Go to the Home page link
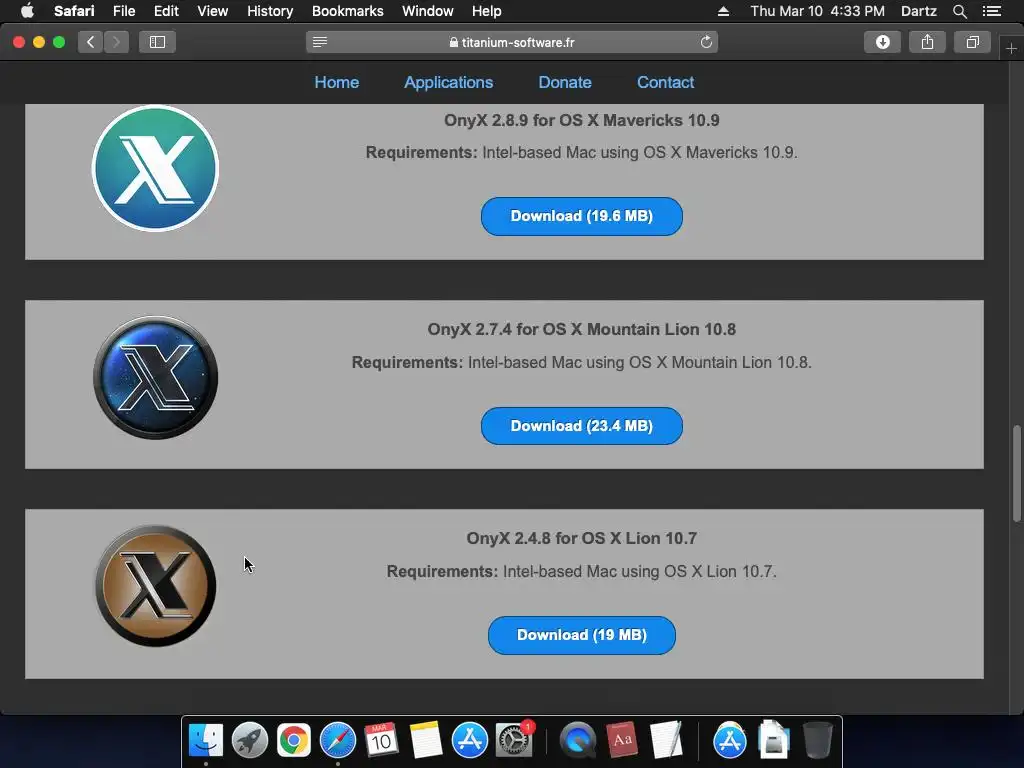 click(337, 82)
